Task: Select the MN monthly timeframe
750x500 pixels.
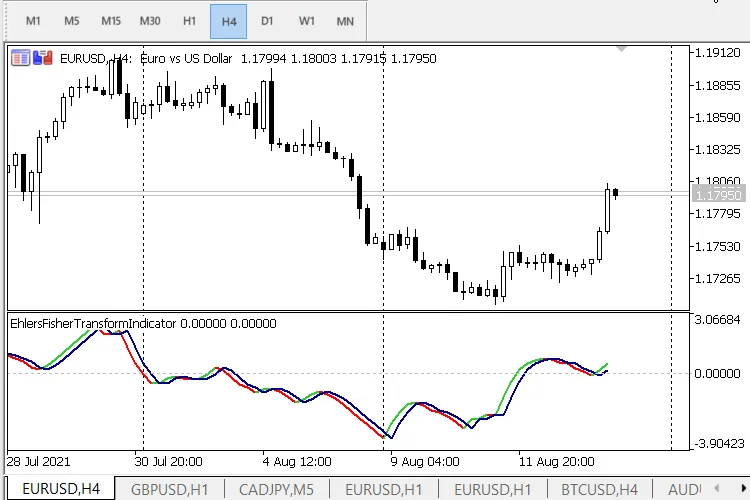Action: pyautogui.click(x=345, y=21)
